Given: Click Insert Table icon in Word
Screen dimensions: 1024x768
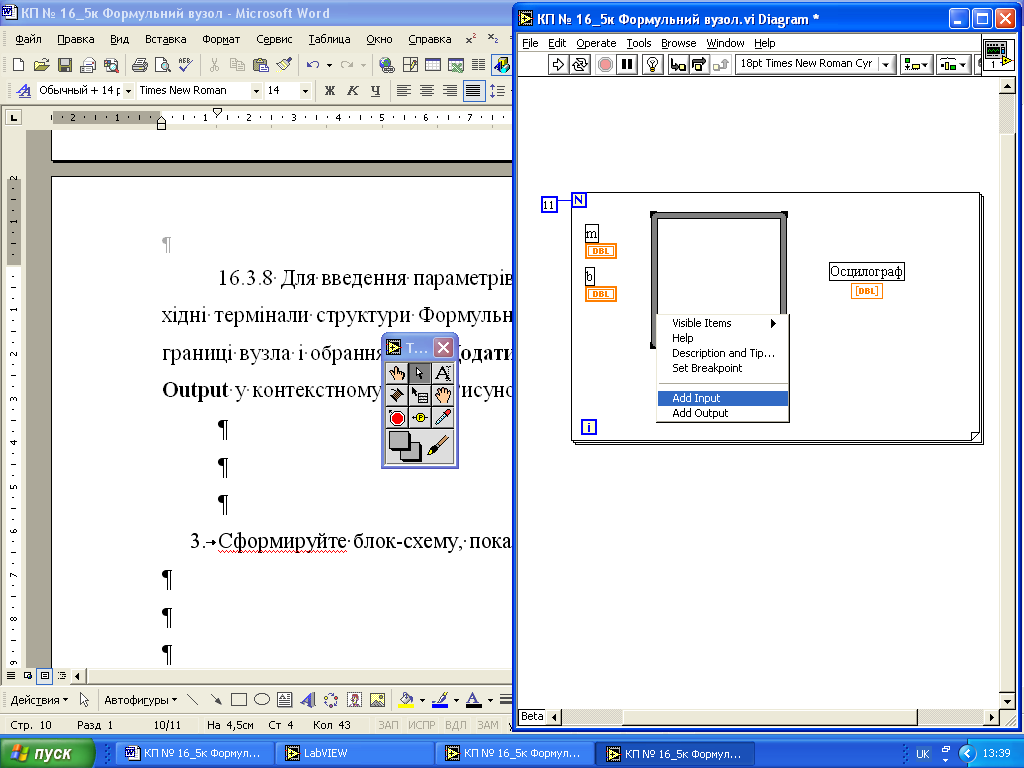Looking at the screenshot, I should pos(432,64).
